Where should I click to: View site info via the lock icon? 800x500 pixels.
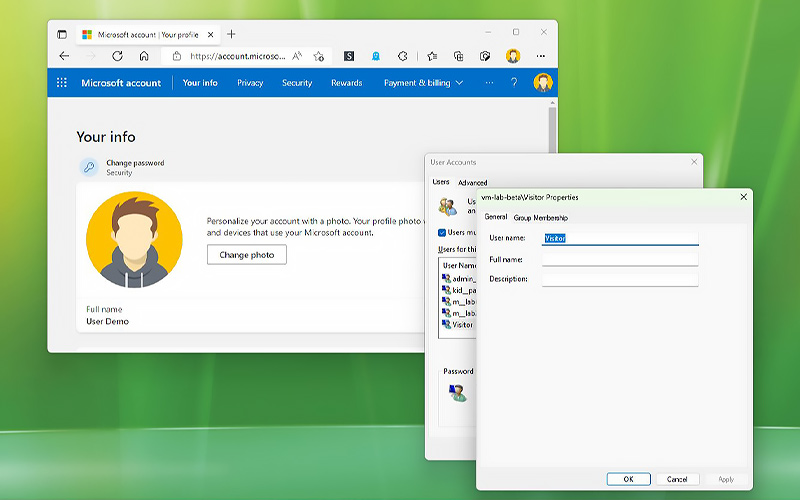(x=177, y=56)
